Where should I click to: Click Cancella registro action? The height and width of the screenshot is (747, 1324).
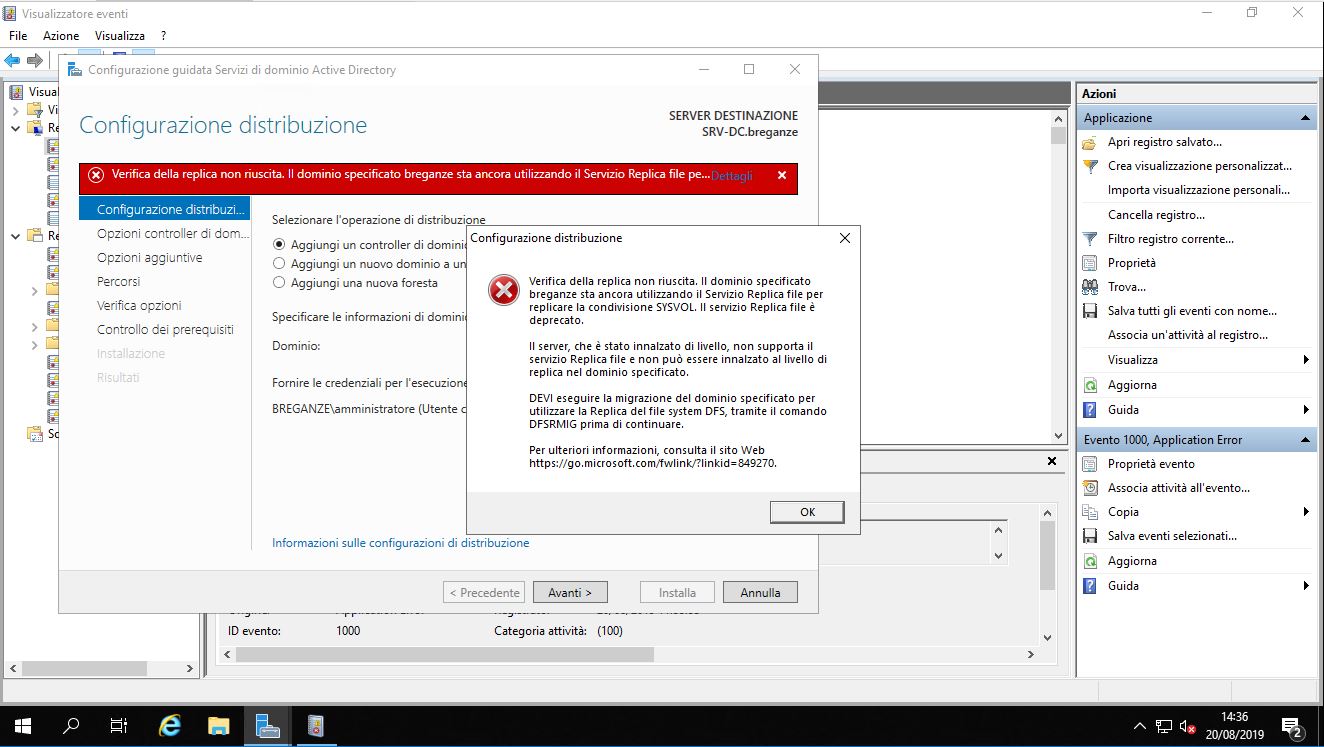(x=1156, y=215)
